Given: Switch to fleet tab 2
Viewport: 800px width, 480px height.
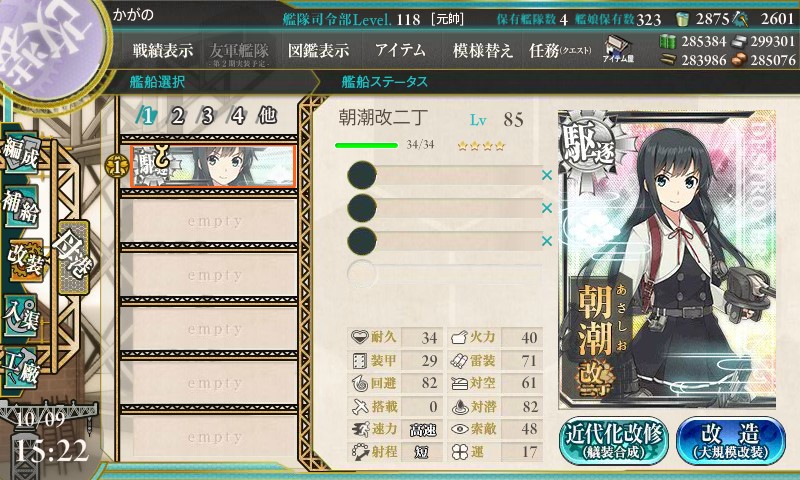Looking at the screenshot, I should click(177, 116).
